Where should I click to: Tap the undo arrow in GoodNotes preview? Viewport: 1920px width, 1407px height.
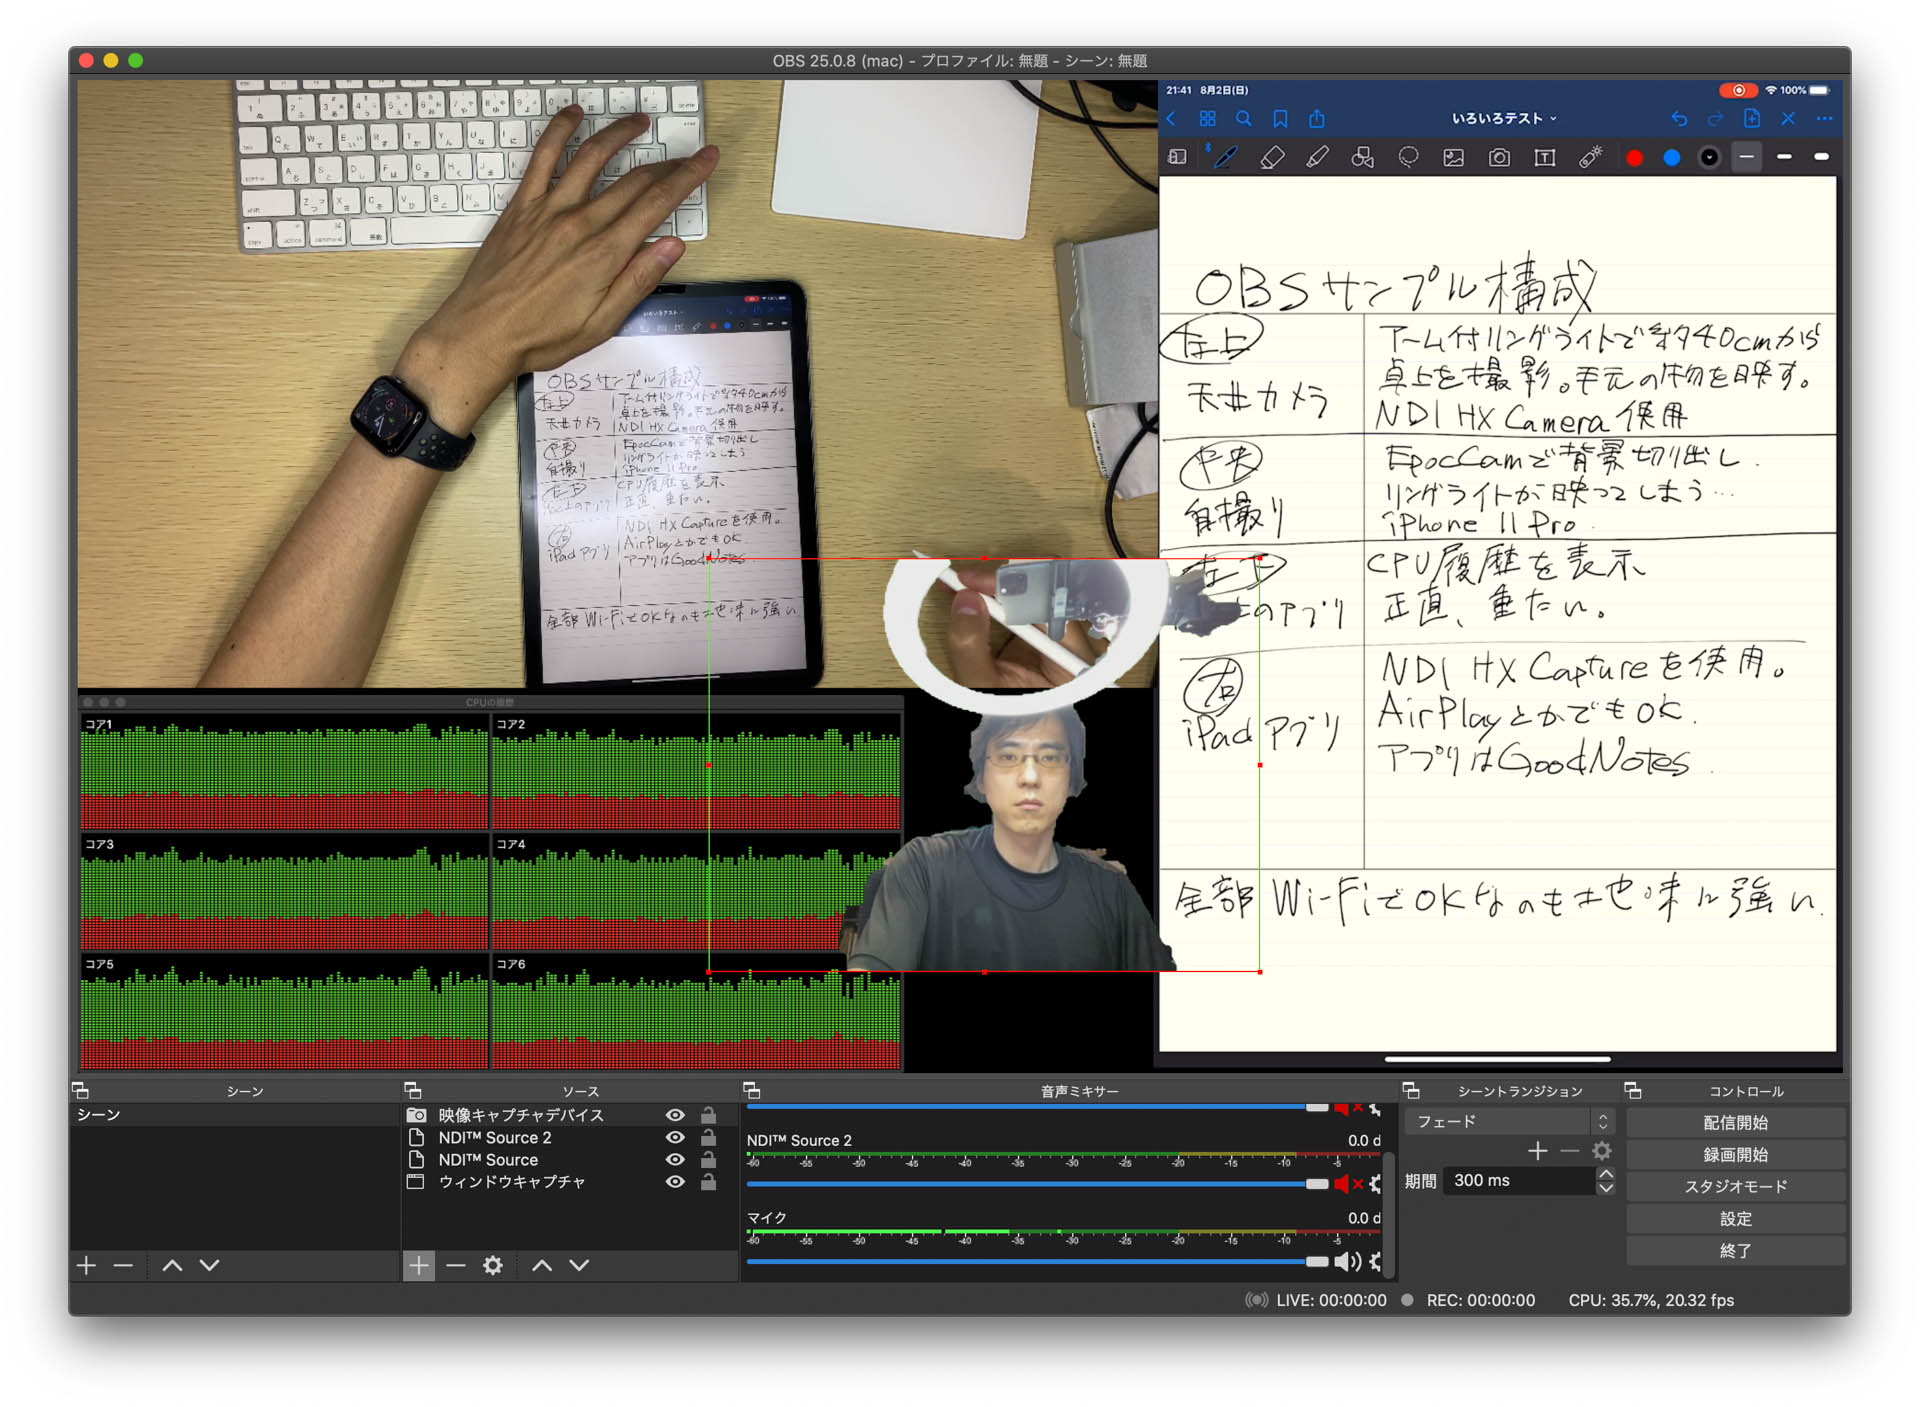coord(1678,119)
